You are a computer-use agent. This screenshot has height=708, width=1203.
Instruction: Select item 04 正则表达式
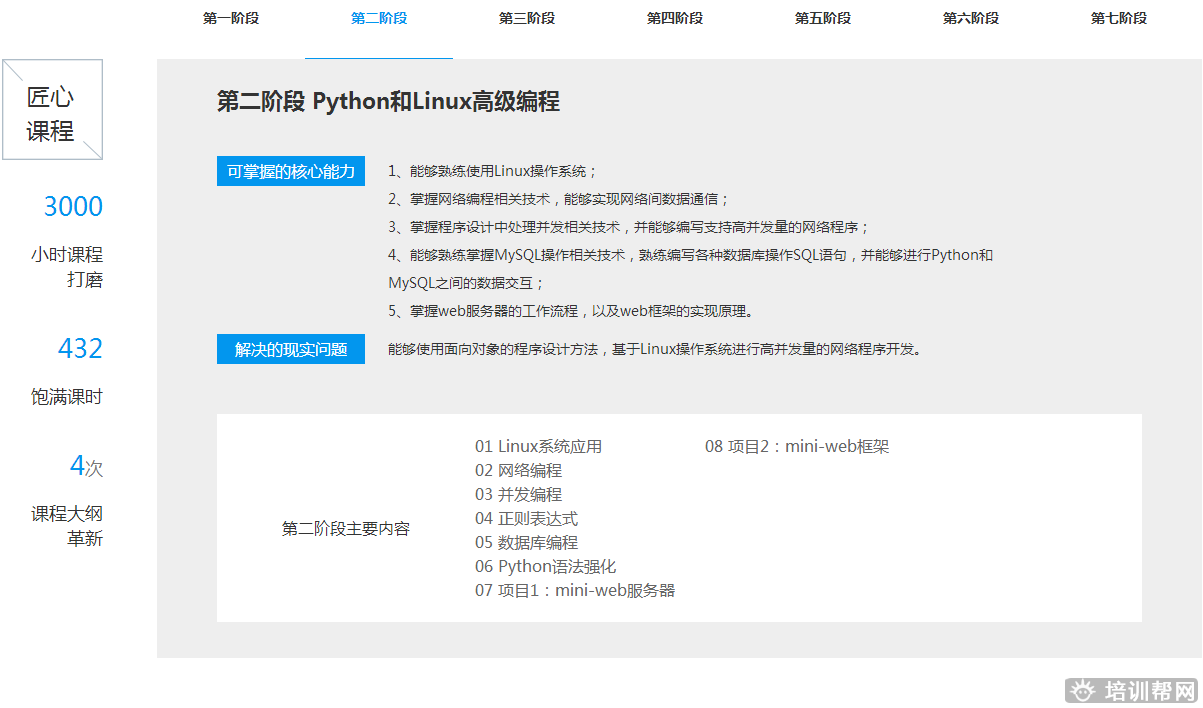tap(526, 519)
